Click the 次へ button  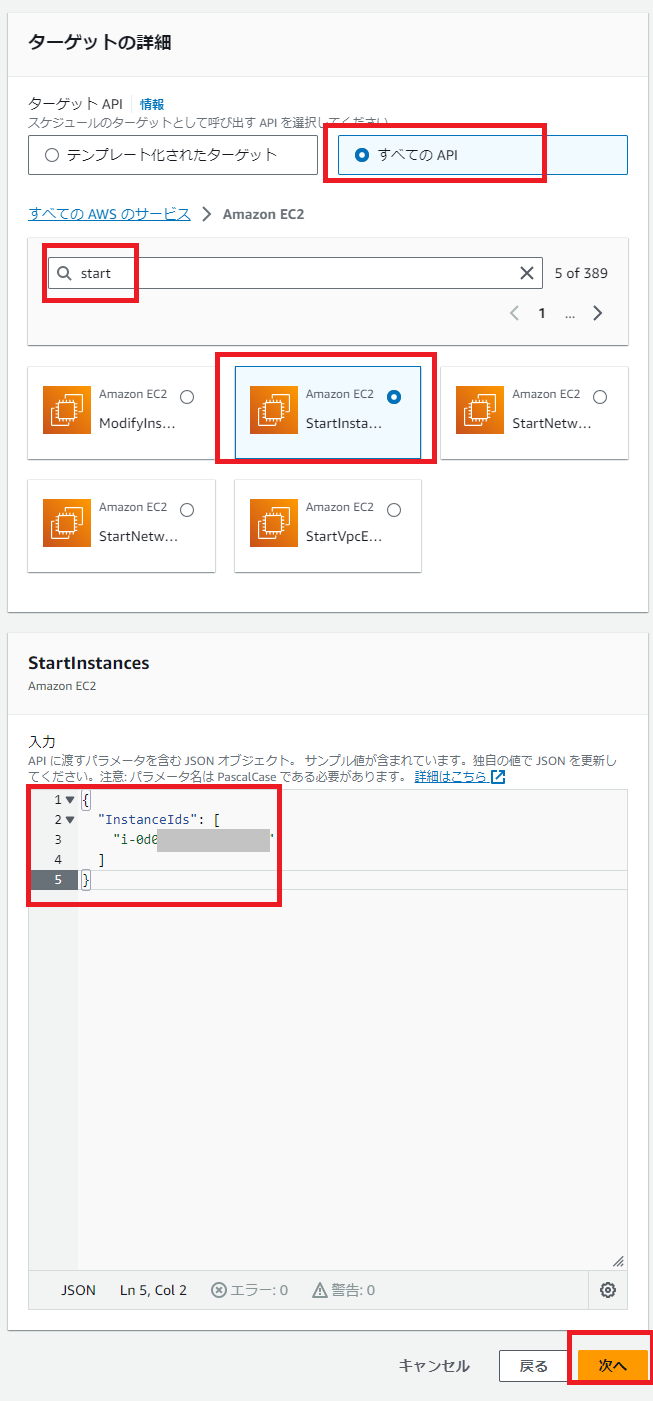coord(612,1366)
